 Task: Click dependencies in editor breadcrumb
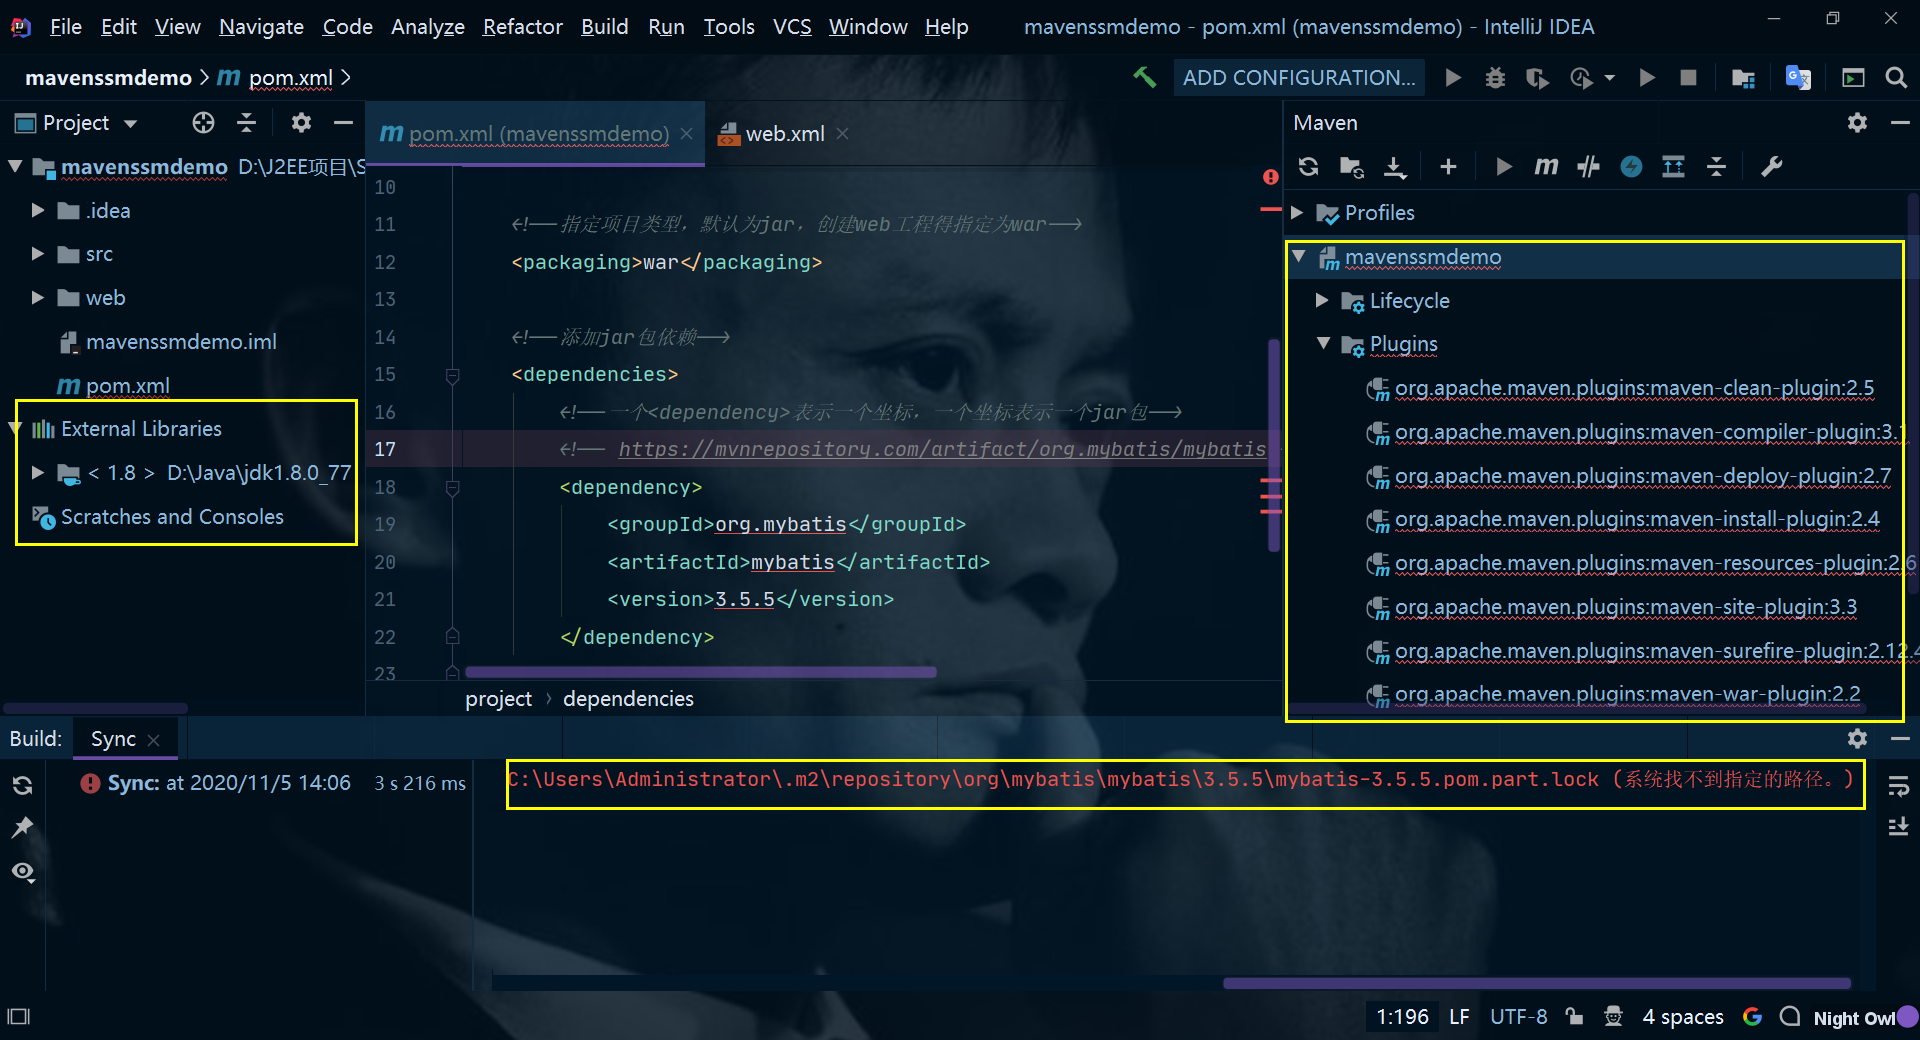tap(628, 699)
